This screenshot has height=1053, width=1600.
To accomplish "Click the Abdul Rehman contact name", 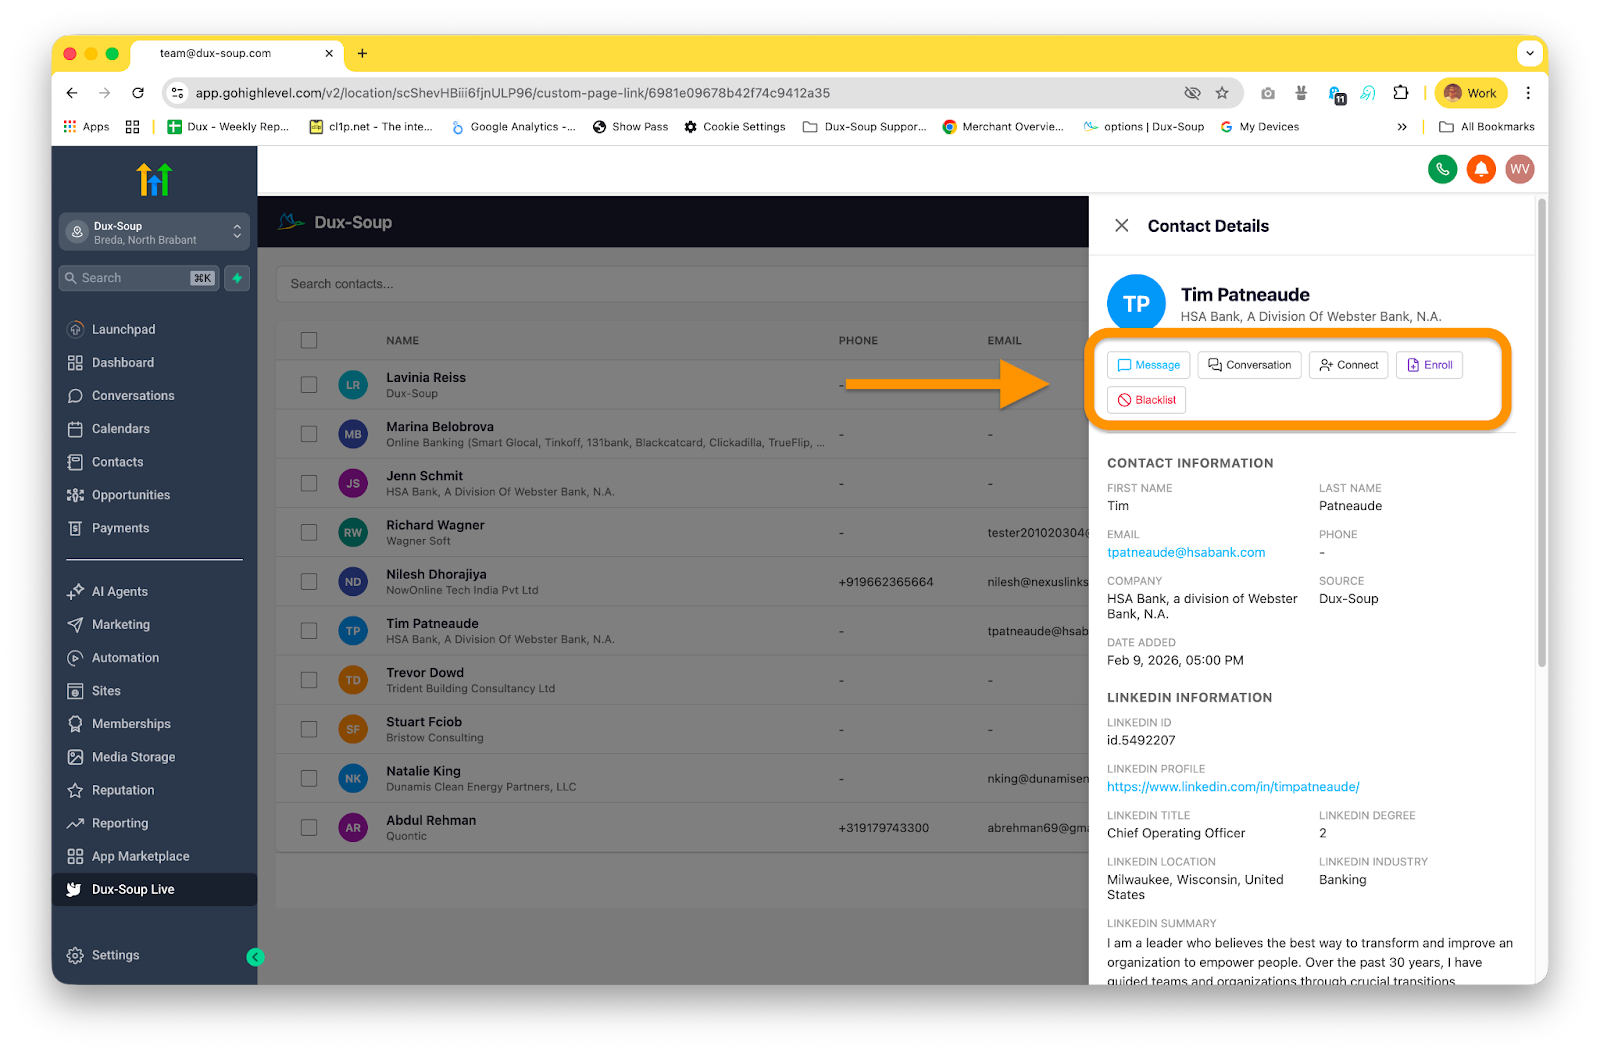I will [431, 820].
